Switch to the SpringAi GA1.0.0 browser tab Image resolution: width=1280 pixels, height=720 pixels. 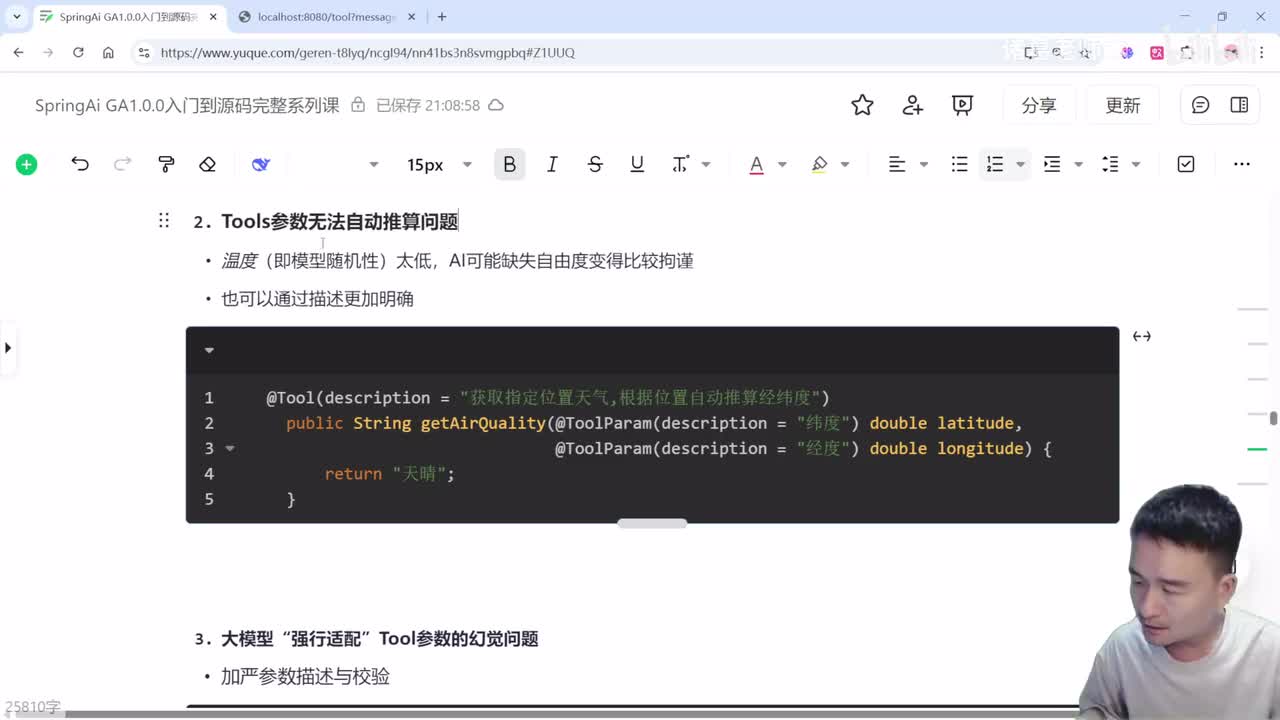(128, 17)
